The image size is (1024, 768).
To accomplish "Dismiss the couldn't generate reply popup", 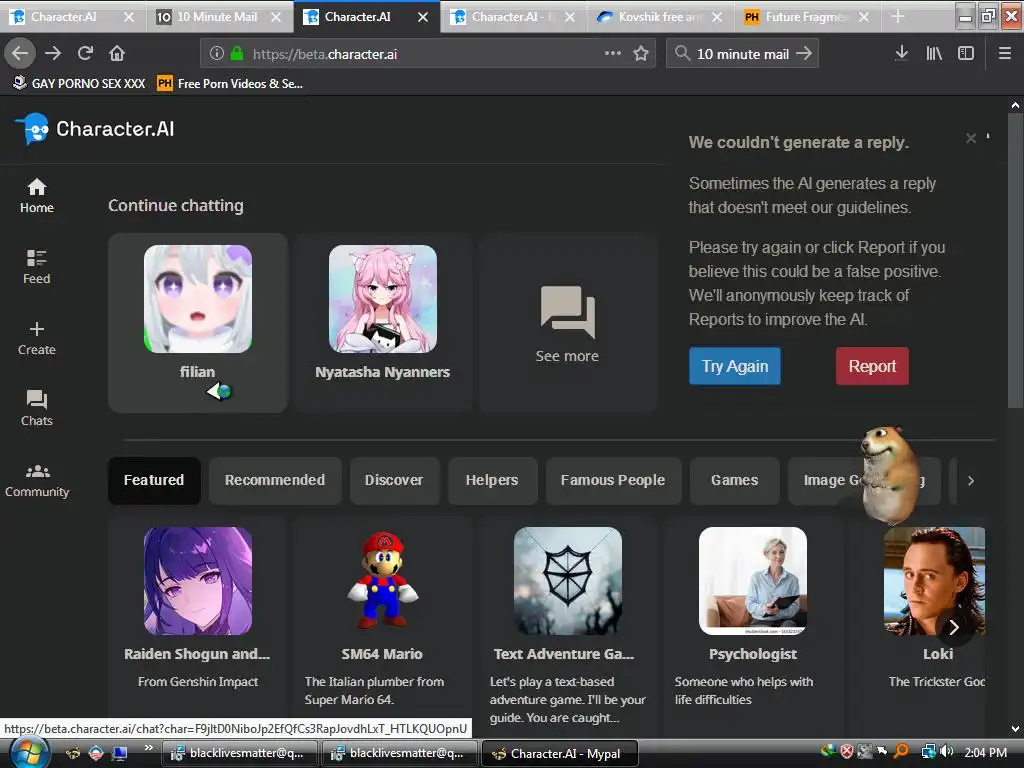I will 971,138.
